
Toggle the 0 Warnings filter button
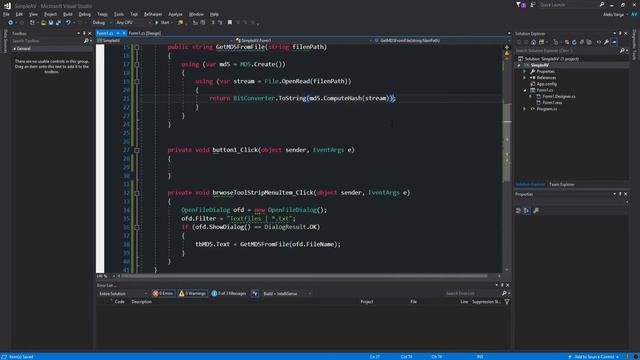pos(192,293)
